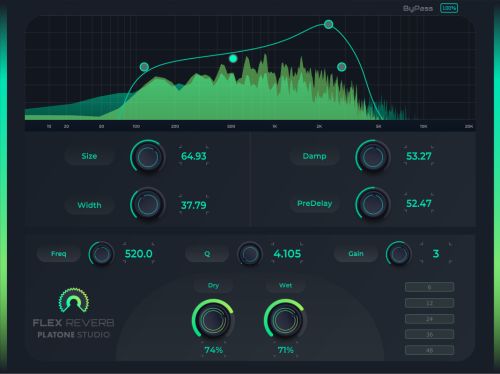
Task: Click the Size value 64.93
Action: coord(194,156)
